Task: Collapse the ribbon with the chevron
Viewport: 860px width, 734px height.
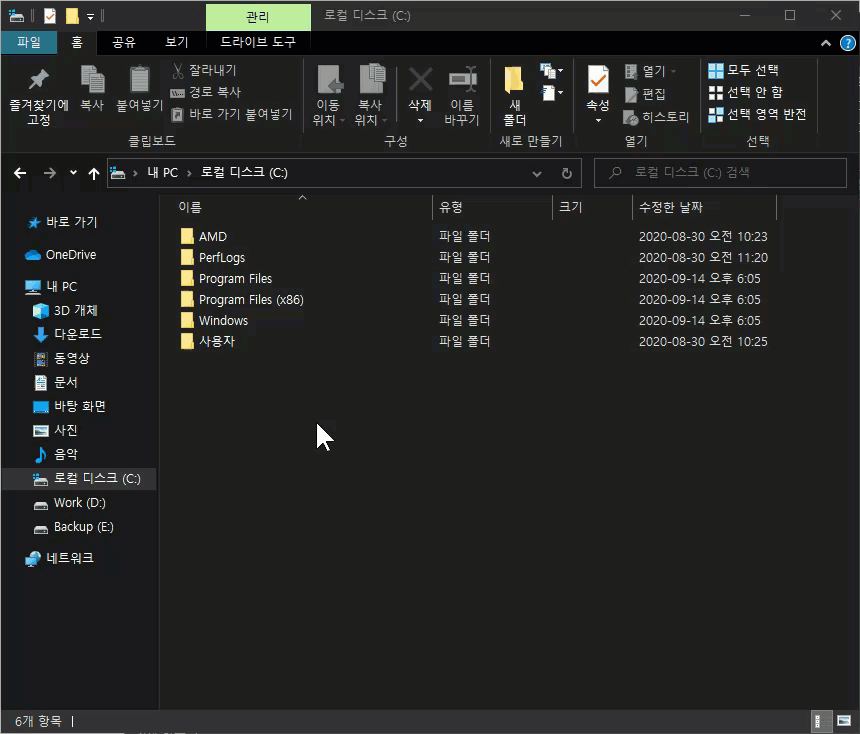Action: point(825,43)
